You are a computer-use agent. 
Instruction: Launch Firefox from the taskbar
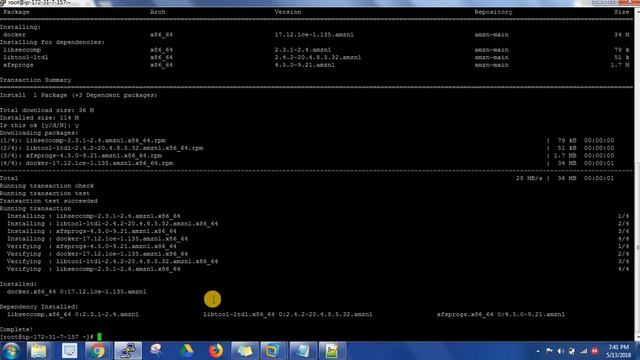(x=216, y=351)
